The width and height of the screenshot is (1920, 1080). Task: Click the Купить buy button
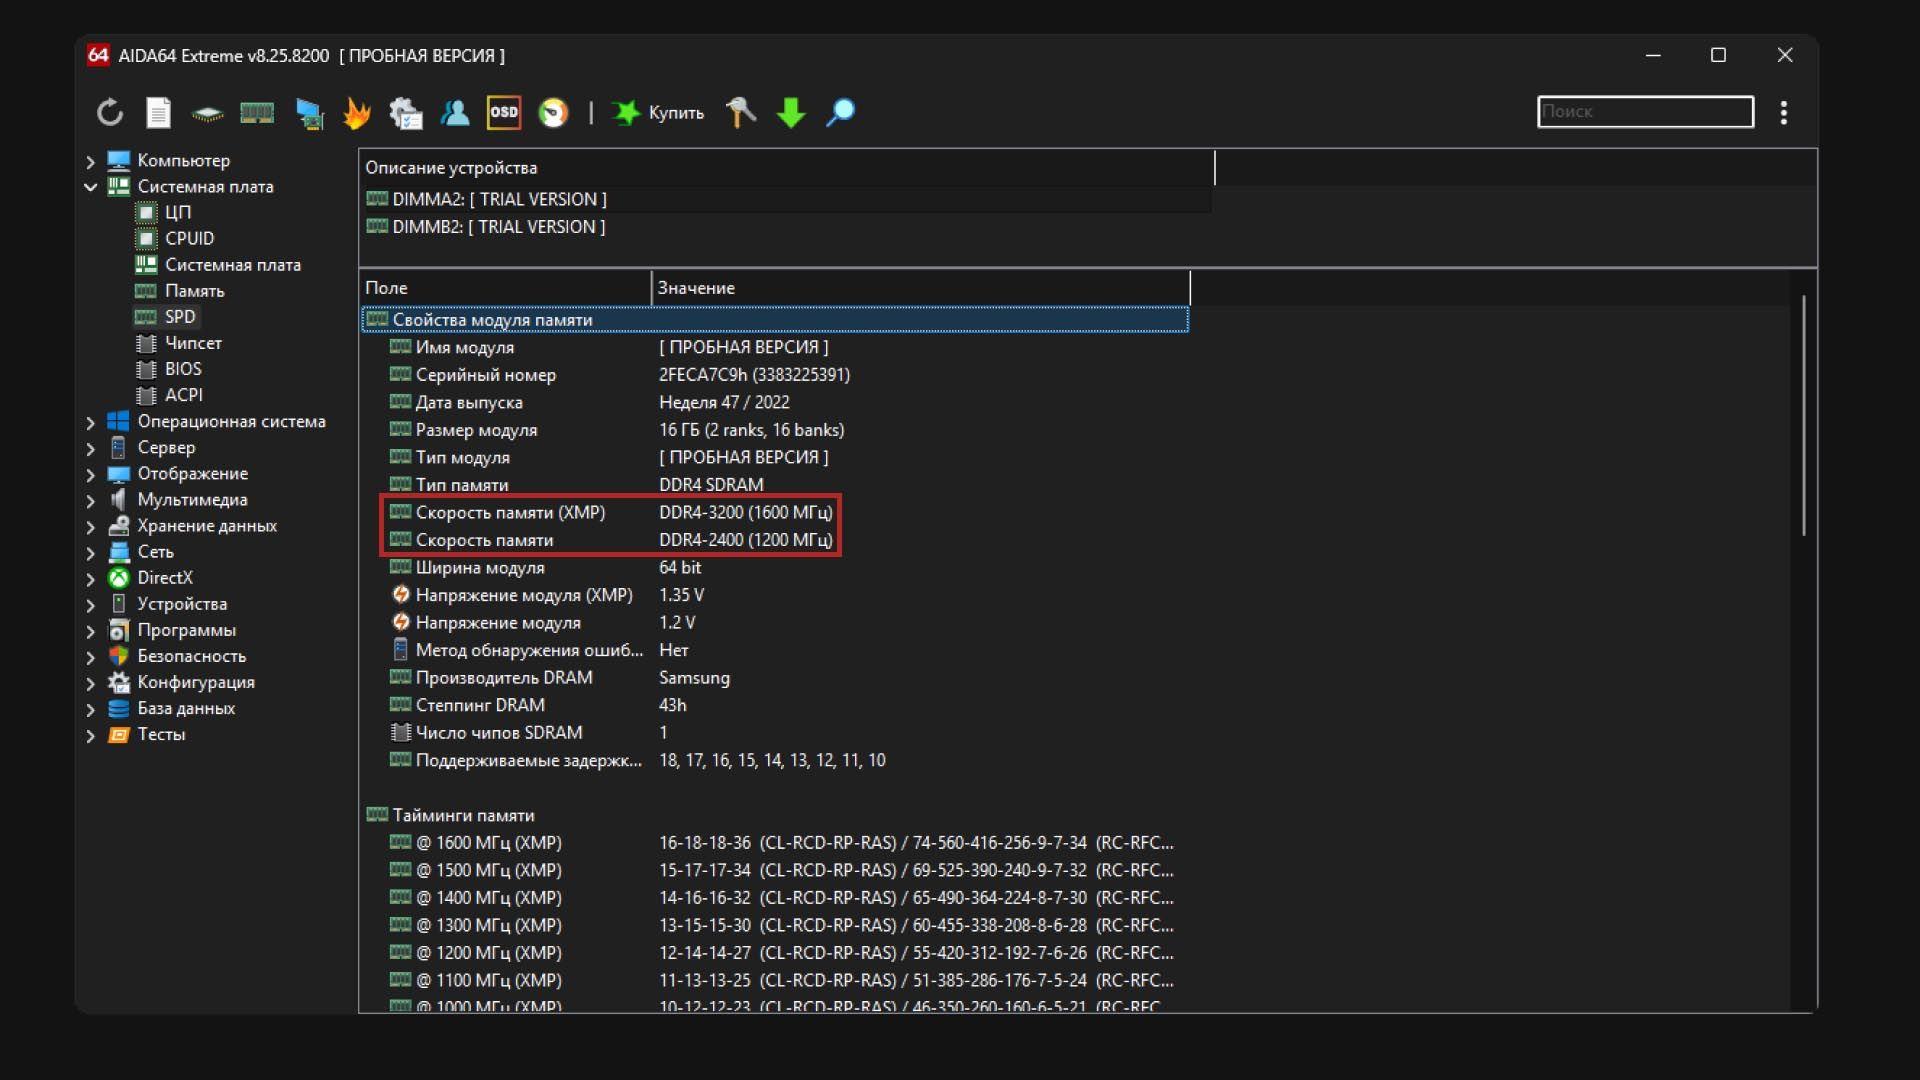(659, 112)
